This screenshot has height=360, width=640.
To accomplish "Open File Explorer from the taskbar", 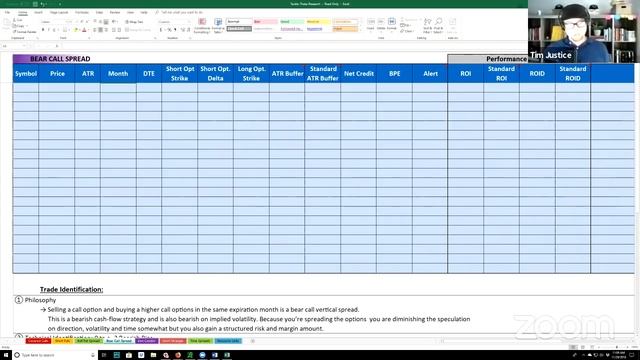I will [153, 355].
